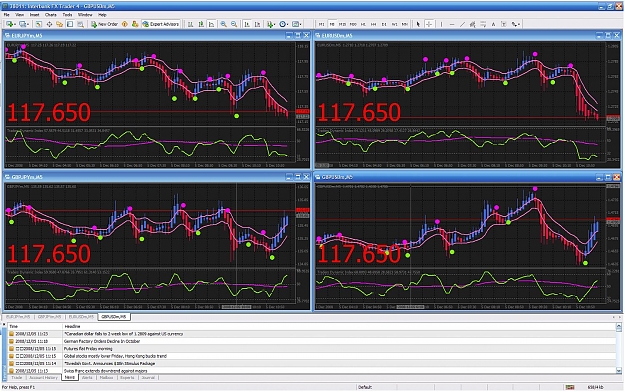Open the Journal tab in Terminal
This screenshot has height=392, width=625.
(x=148, y=378)
